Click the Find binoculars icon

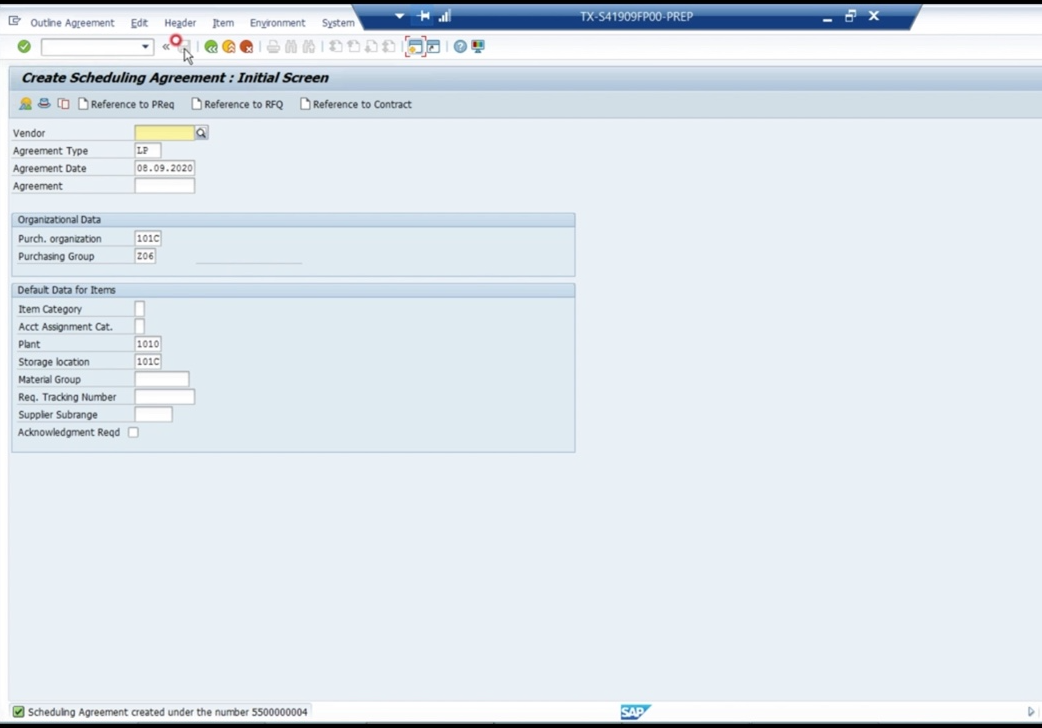(x=291, y=47)
